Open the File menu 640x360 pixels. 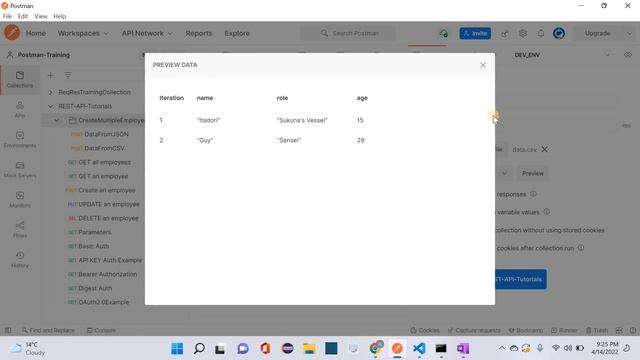pyautogui.click(x=7, y=16)
